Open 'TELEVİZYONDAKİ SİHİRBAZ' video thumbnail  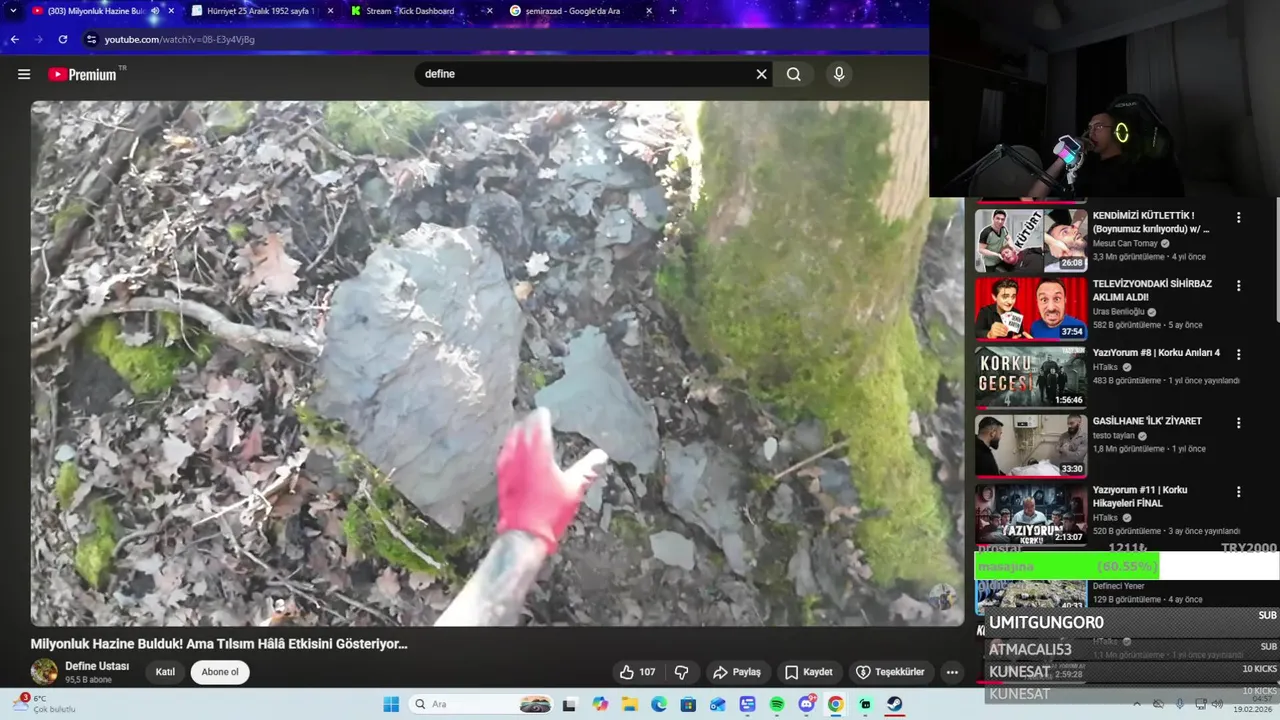coord(1031,309)
